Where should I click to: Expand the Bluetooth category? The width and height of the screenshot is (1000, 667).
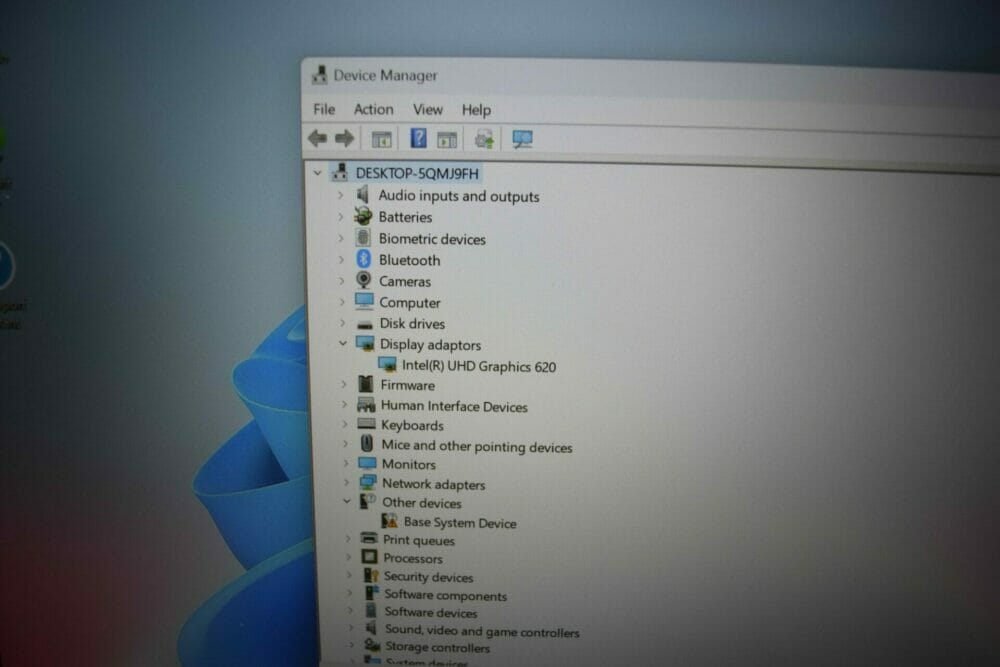pos(342,260)
